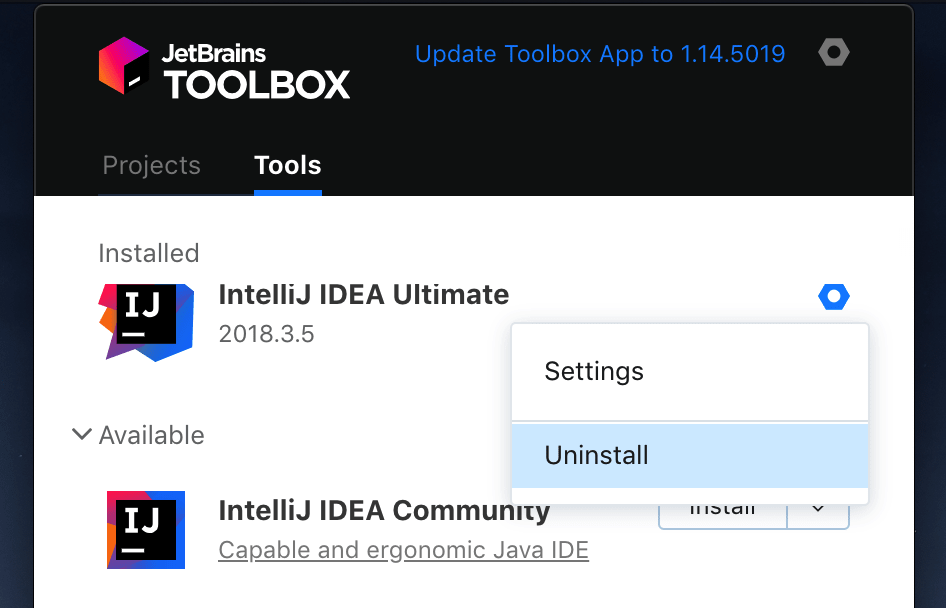Click the Update Toolbox App to 1.14.5019 link
Image resolution: width=946 pixels, height=608 pixels.
click(x=600, y=53)
